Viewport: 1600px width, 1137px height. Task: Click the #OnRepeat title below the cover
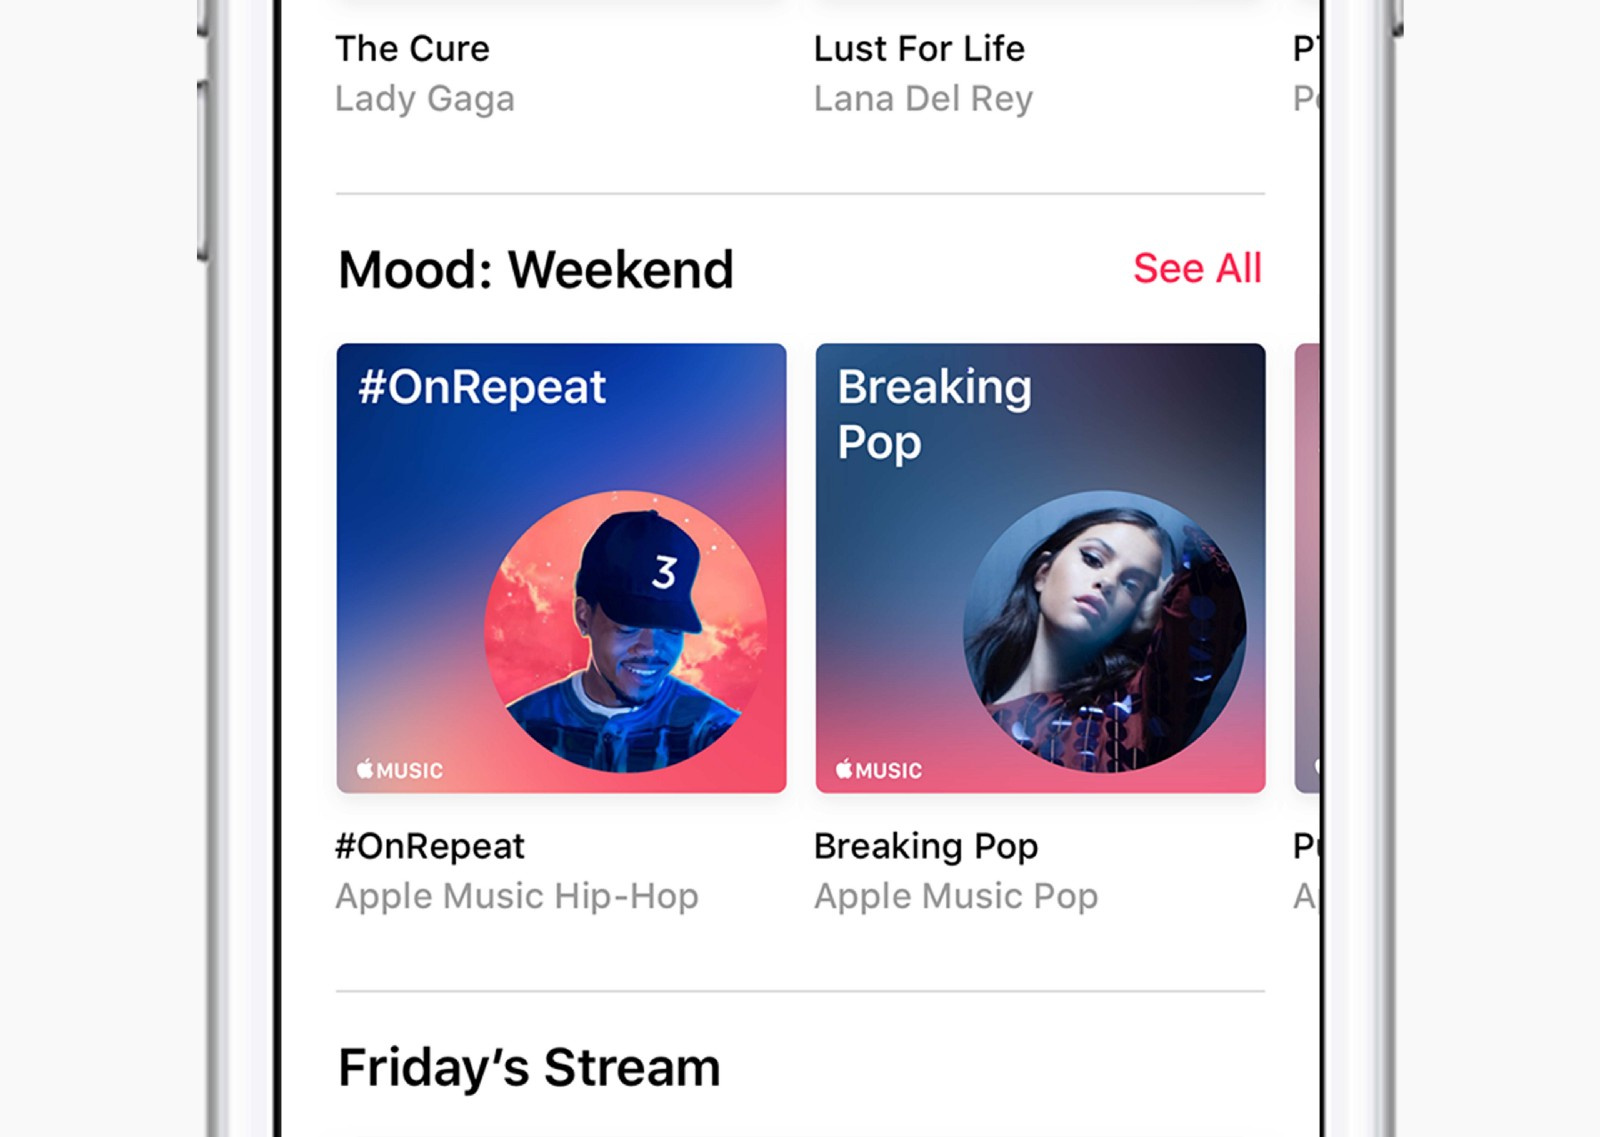pyautogui.click(x=430, y=847)
